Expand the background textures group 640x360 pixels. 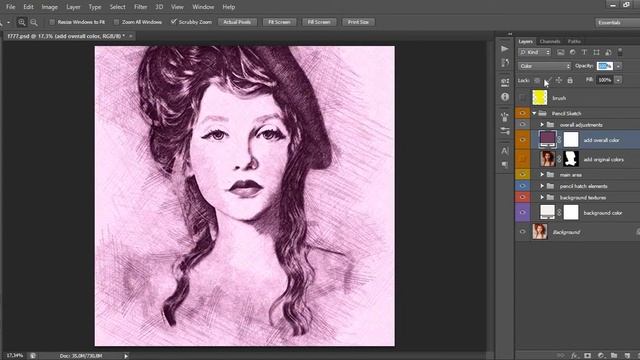pyautogui.click(x=542, y=198)
